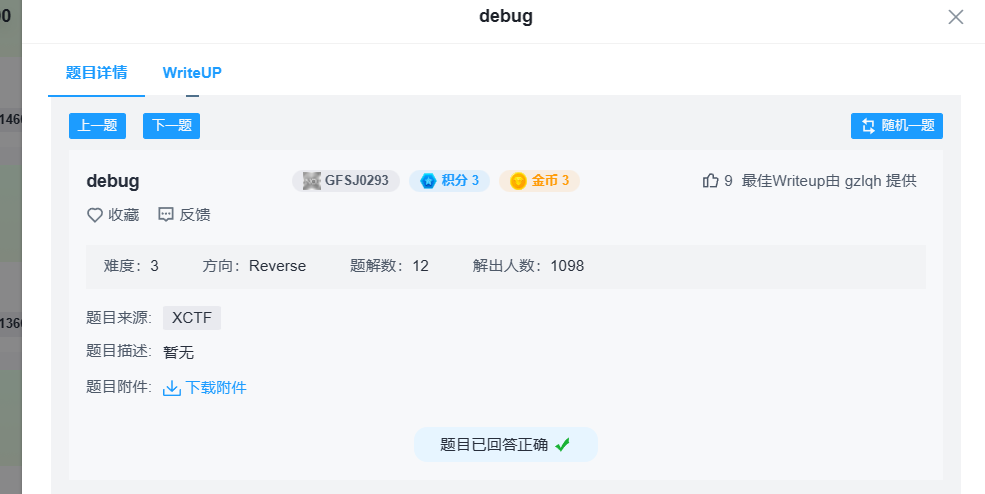Click the 反馈 feedback speech-bubble icon
This screenshot has height=494, width=985.
166,215
